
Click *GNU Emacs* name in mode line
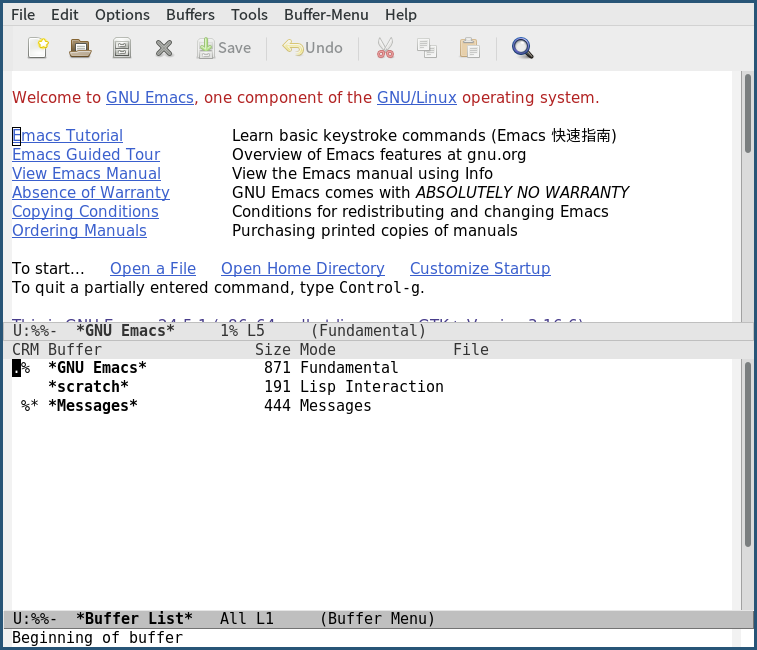point(126,331)
